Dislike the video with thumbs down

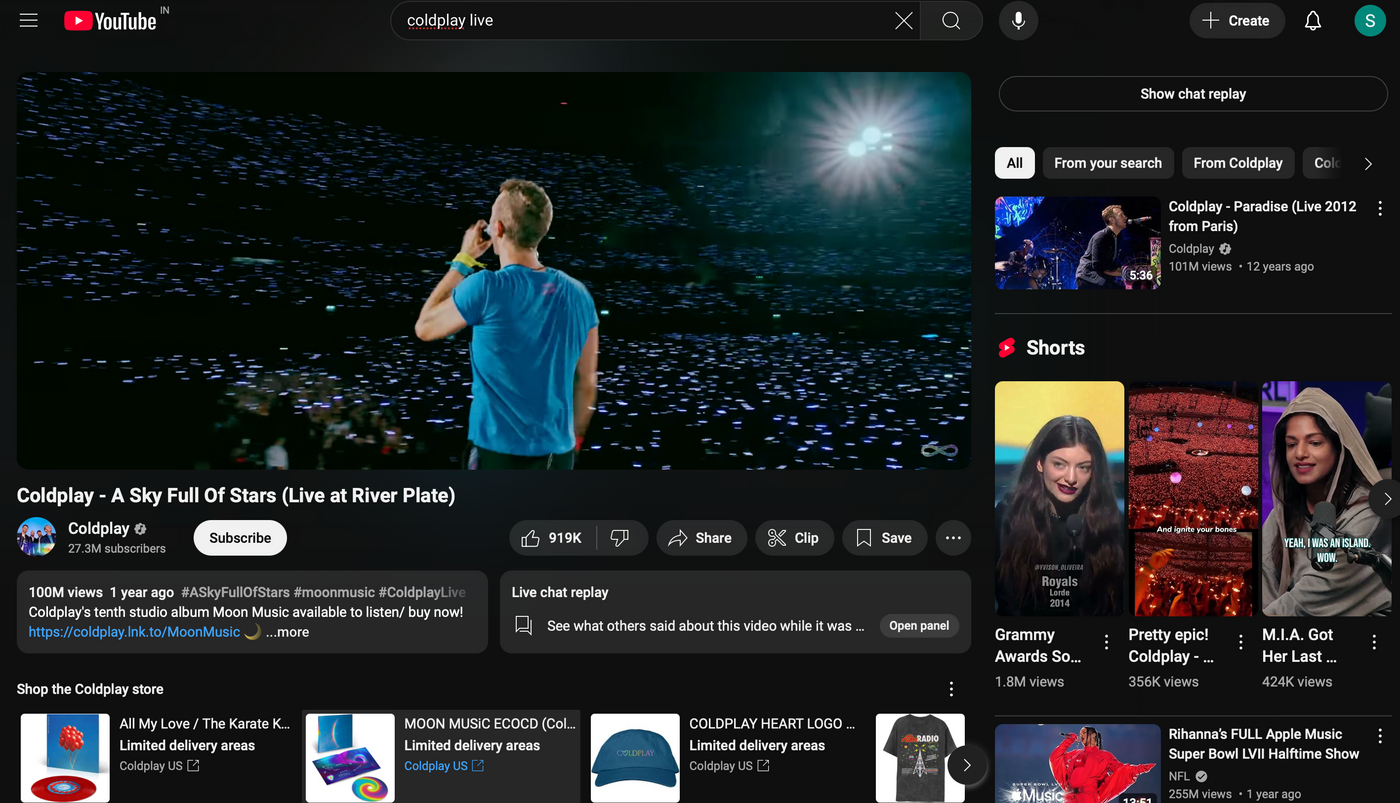[621, 538]
